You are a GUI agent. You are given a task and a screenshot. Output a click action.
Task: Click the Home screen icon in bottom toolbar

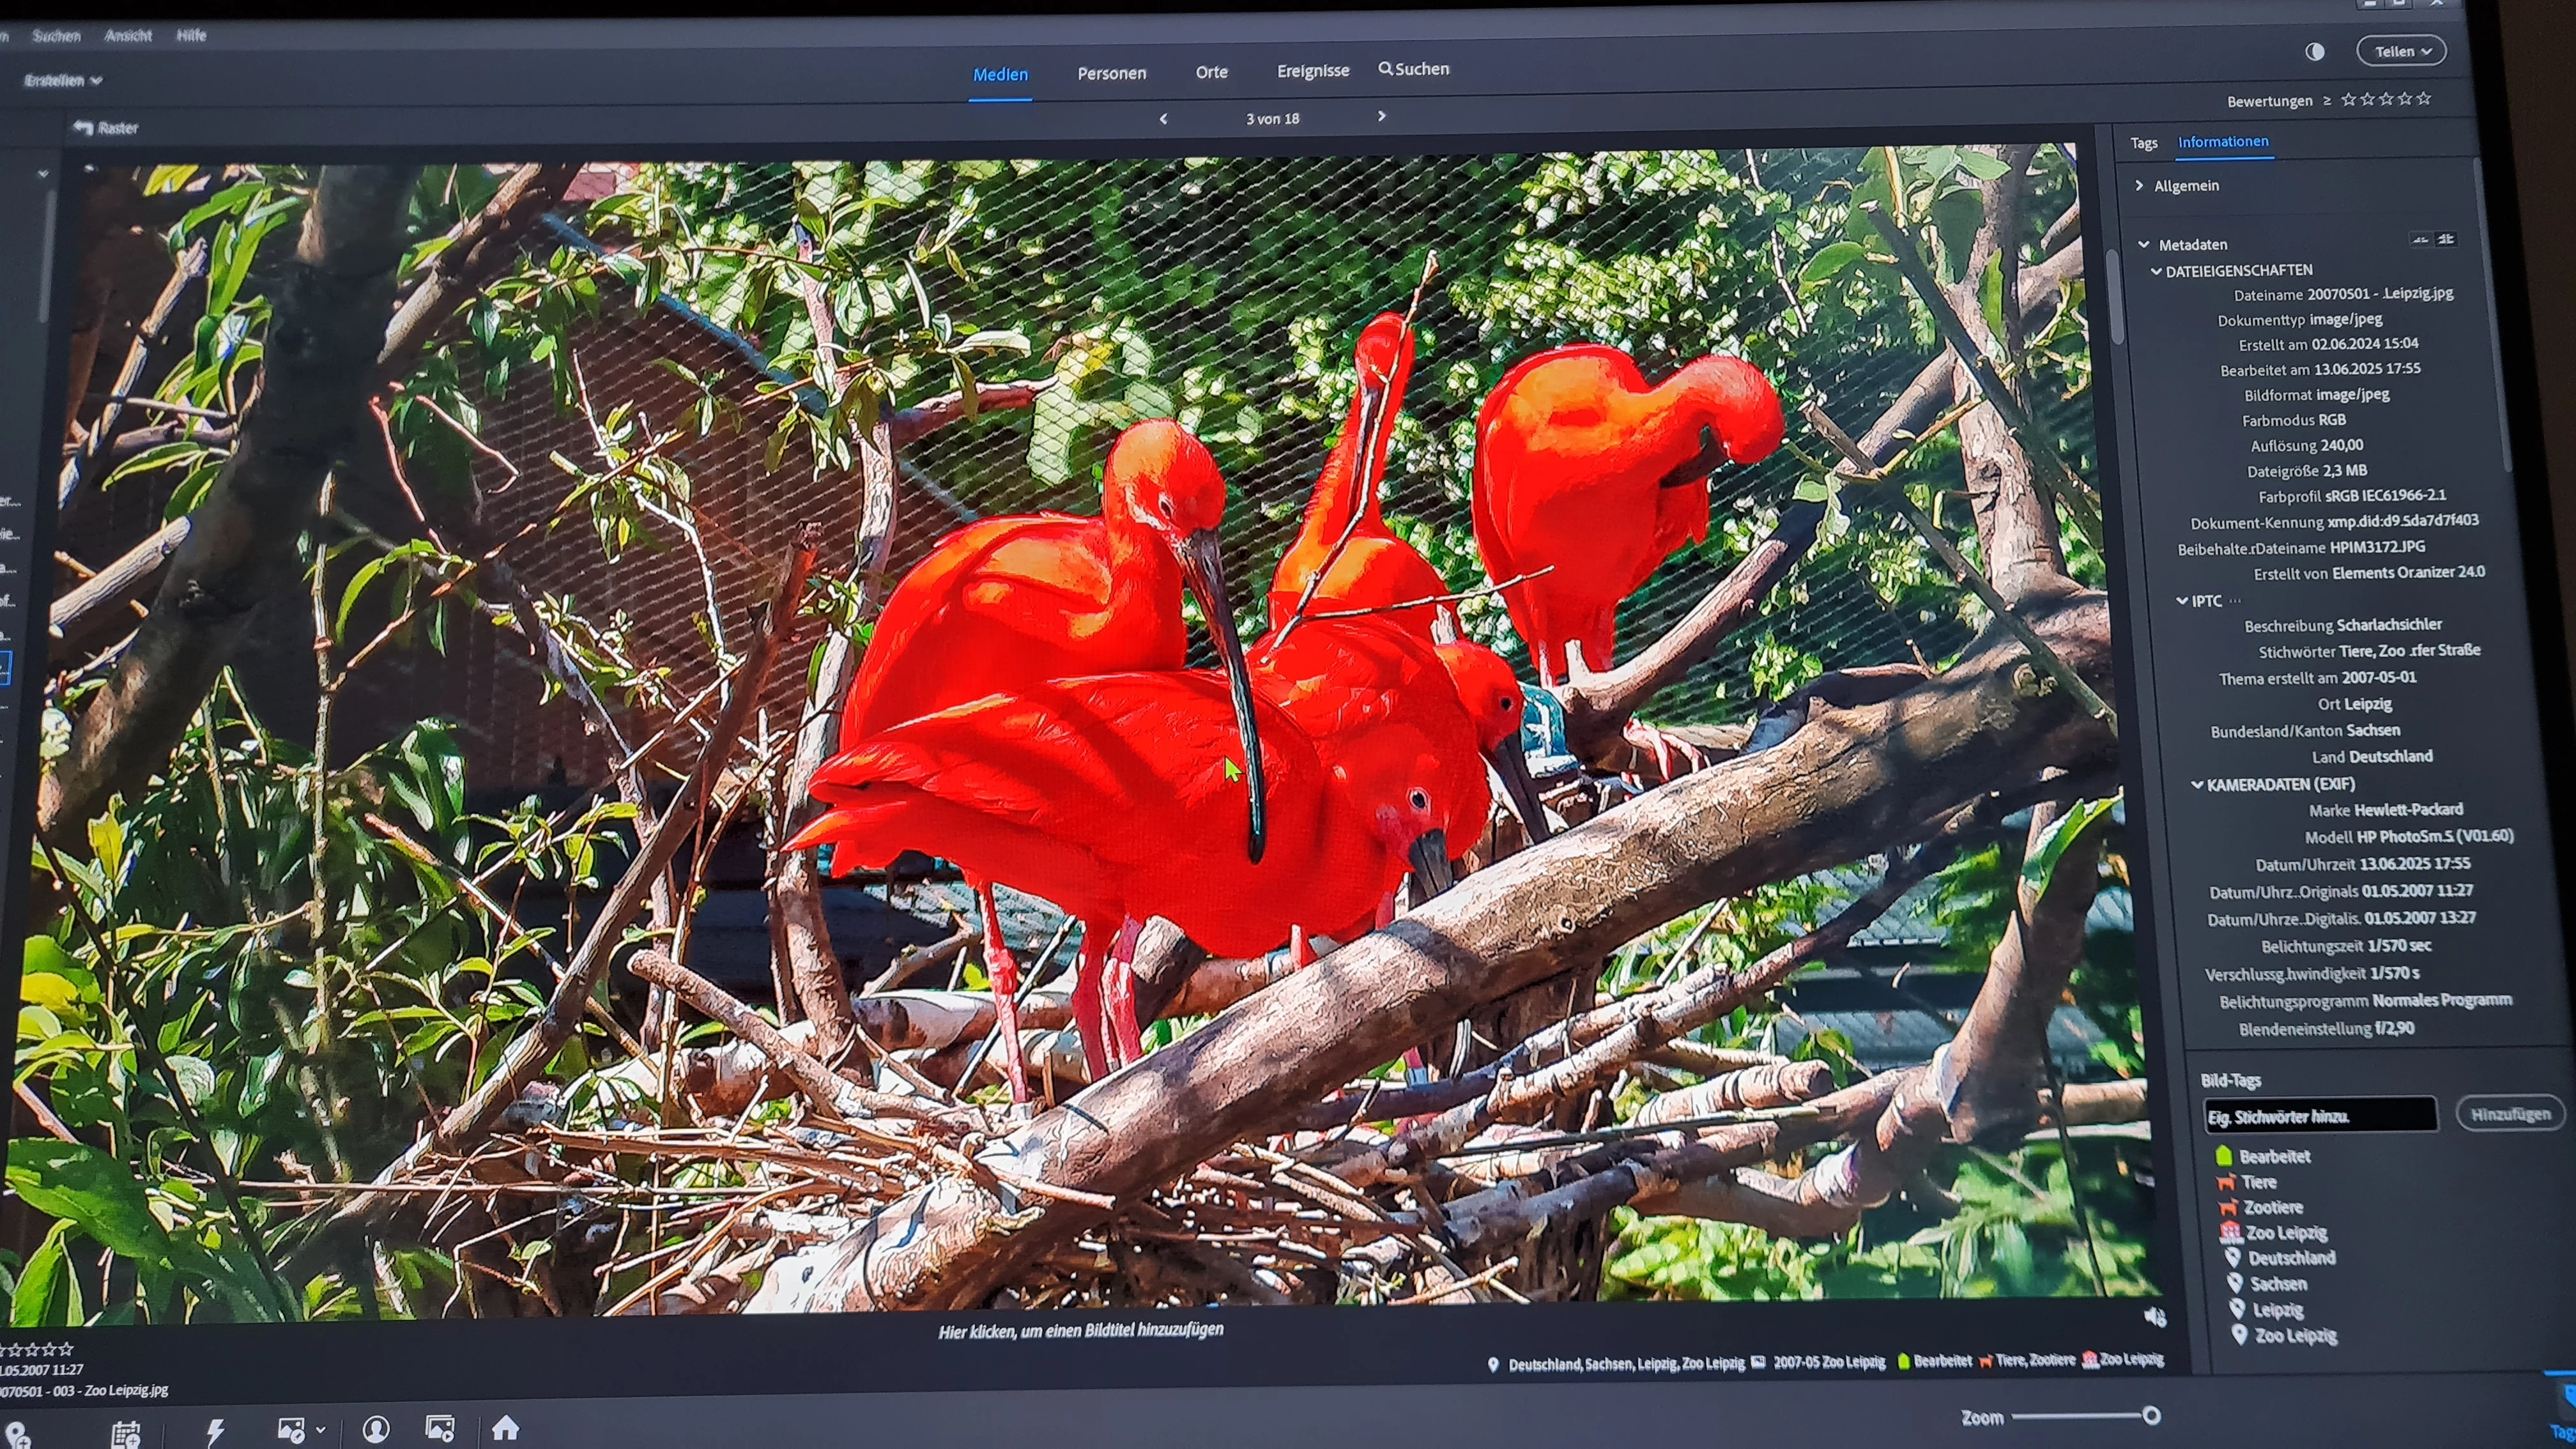[x=505, y=1428]
